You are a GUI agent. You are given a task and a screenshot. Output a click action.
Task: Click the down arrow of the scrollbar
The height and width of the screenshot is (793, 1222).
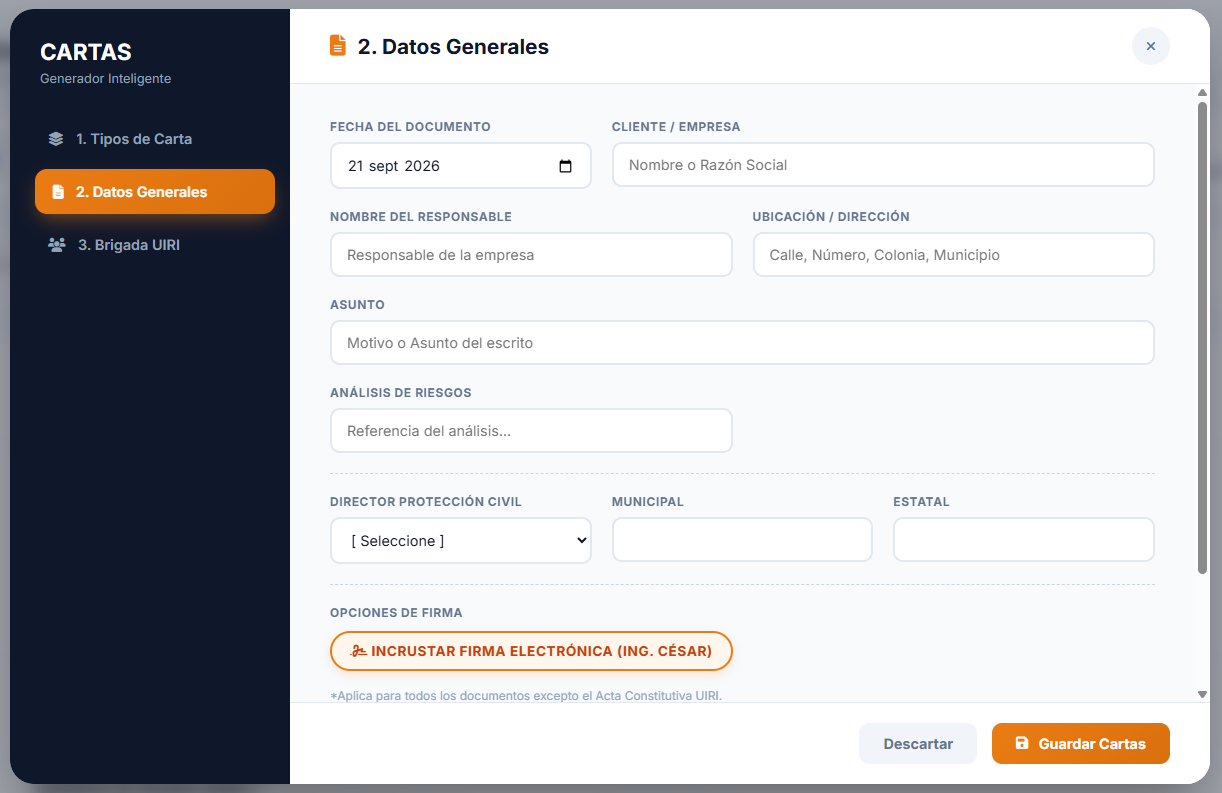[1203, 694]
